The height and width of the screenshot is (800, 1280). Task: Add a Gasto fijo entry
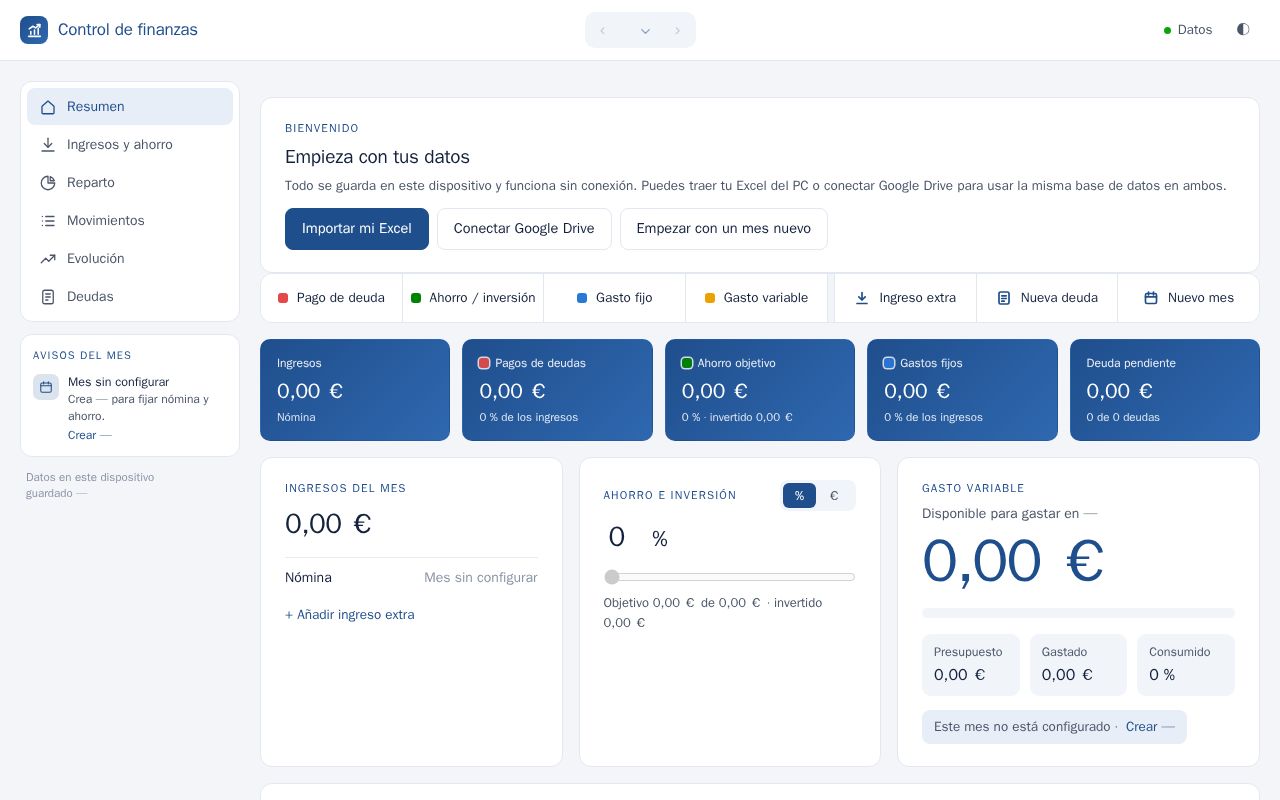click(615, 298)
